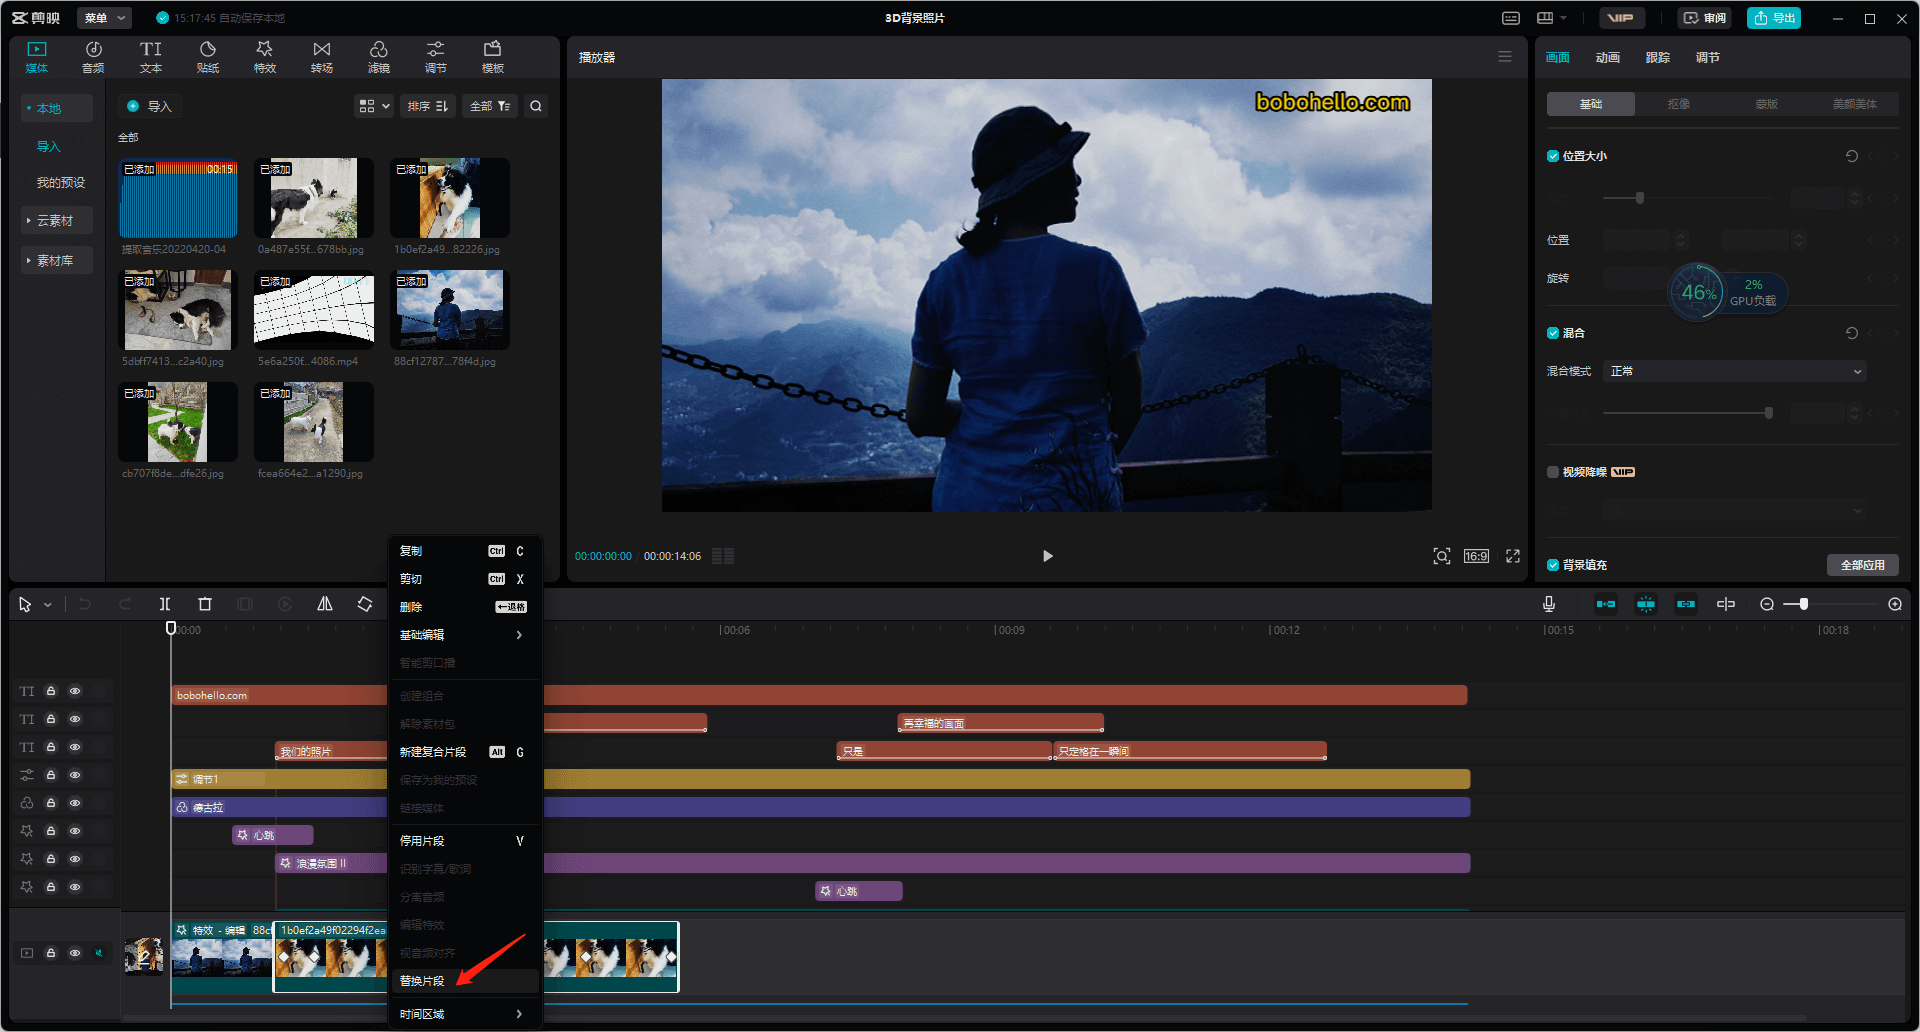
Task: Click the mirror flip icon in timeline toolbar
Action: [x=325, y=604]
